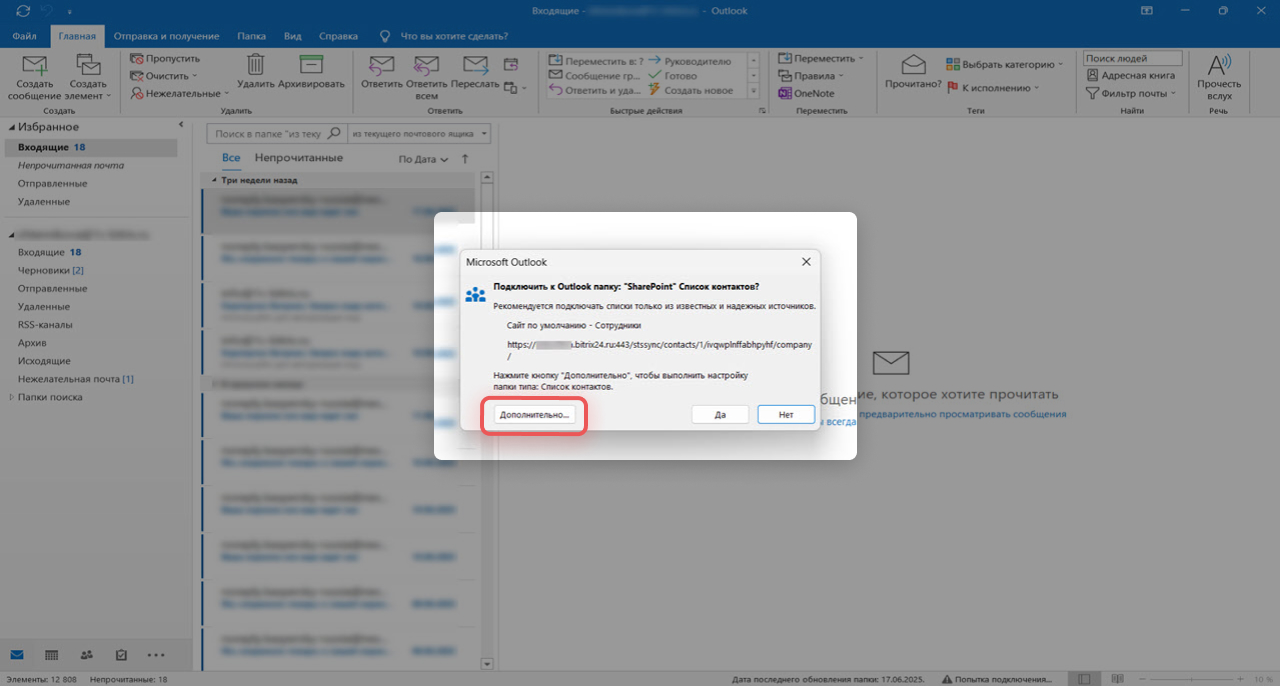Open the 'Черновики [2]' folder
Image resolution: width=1280 pixels, height=686 pixels.
click(x=51, y=270)
